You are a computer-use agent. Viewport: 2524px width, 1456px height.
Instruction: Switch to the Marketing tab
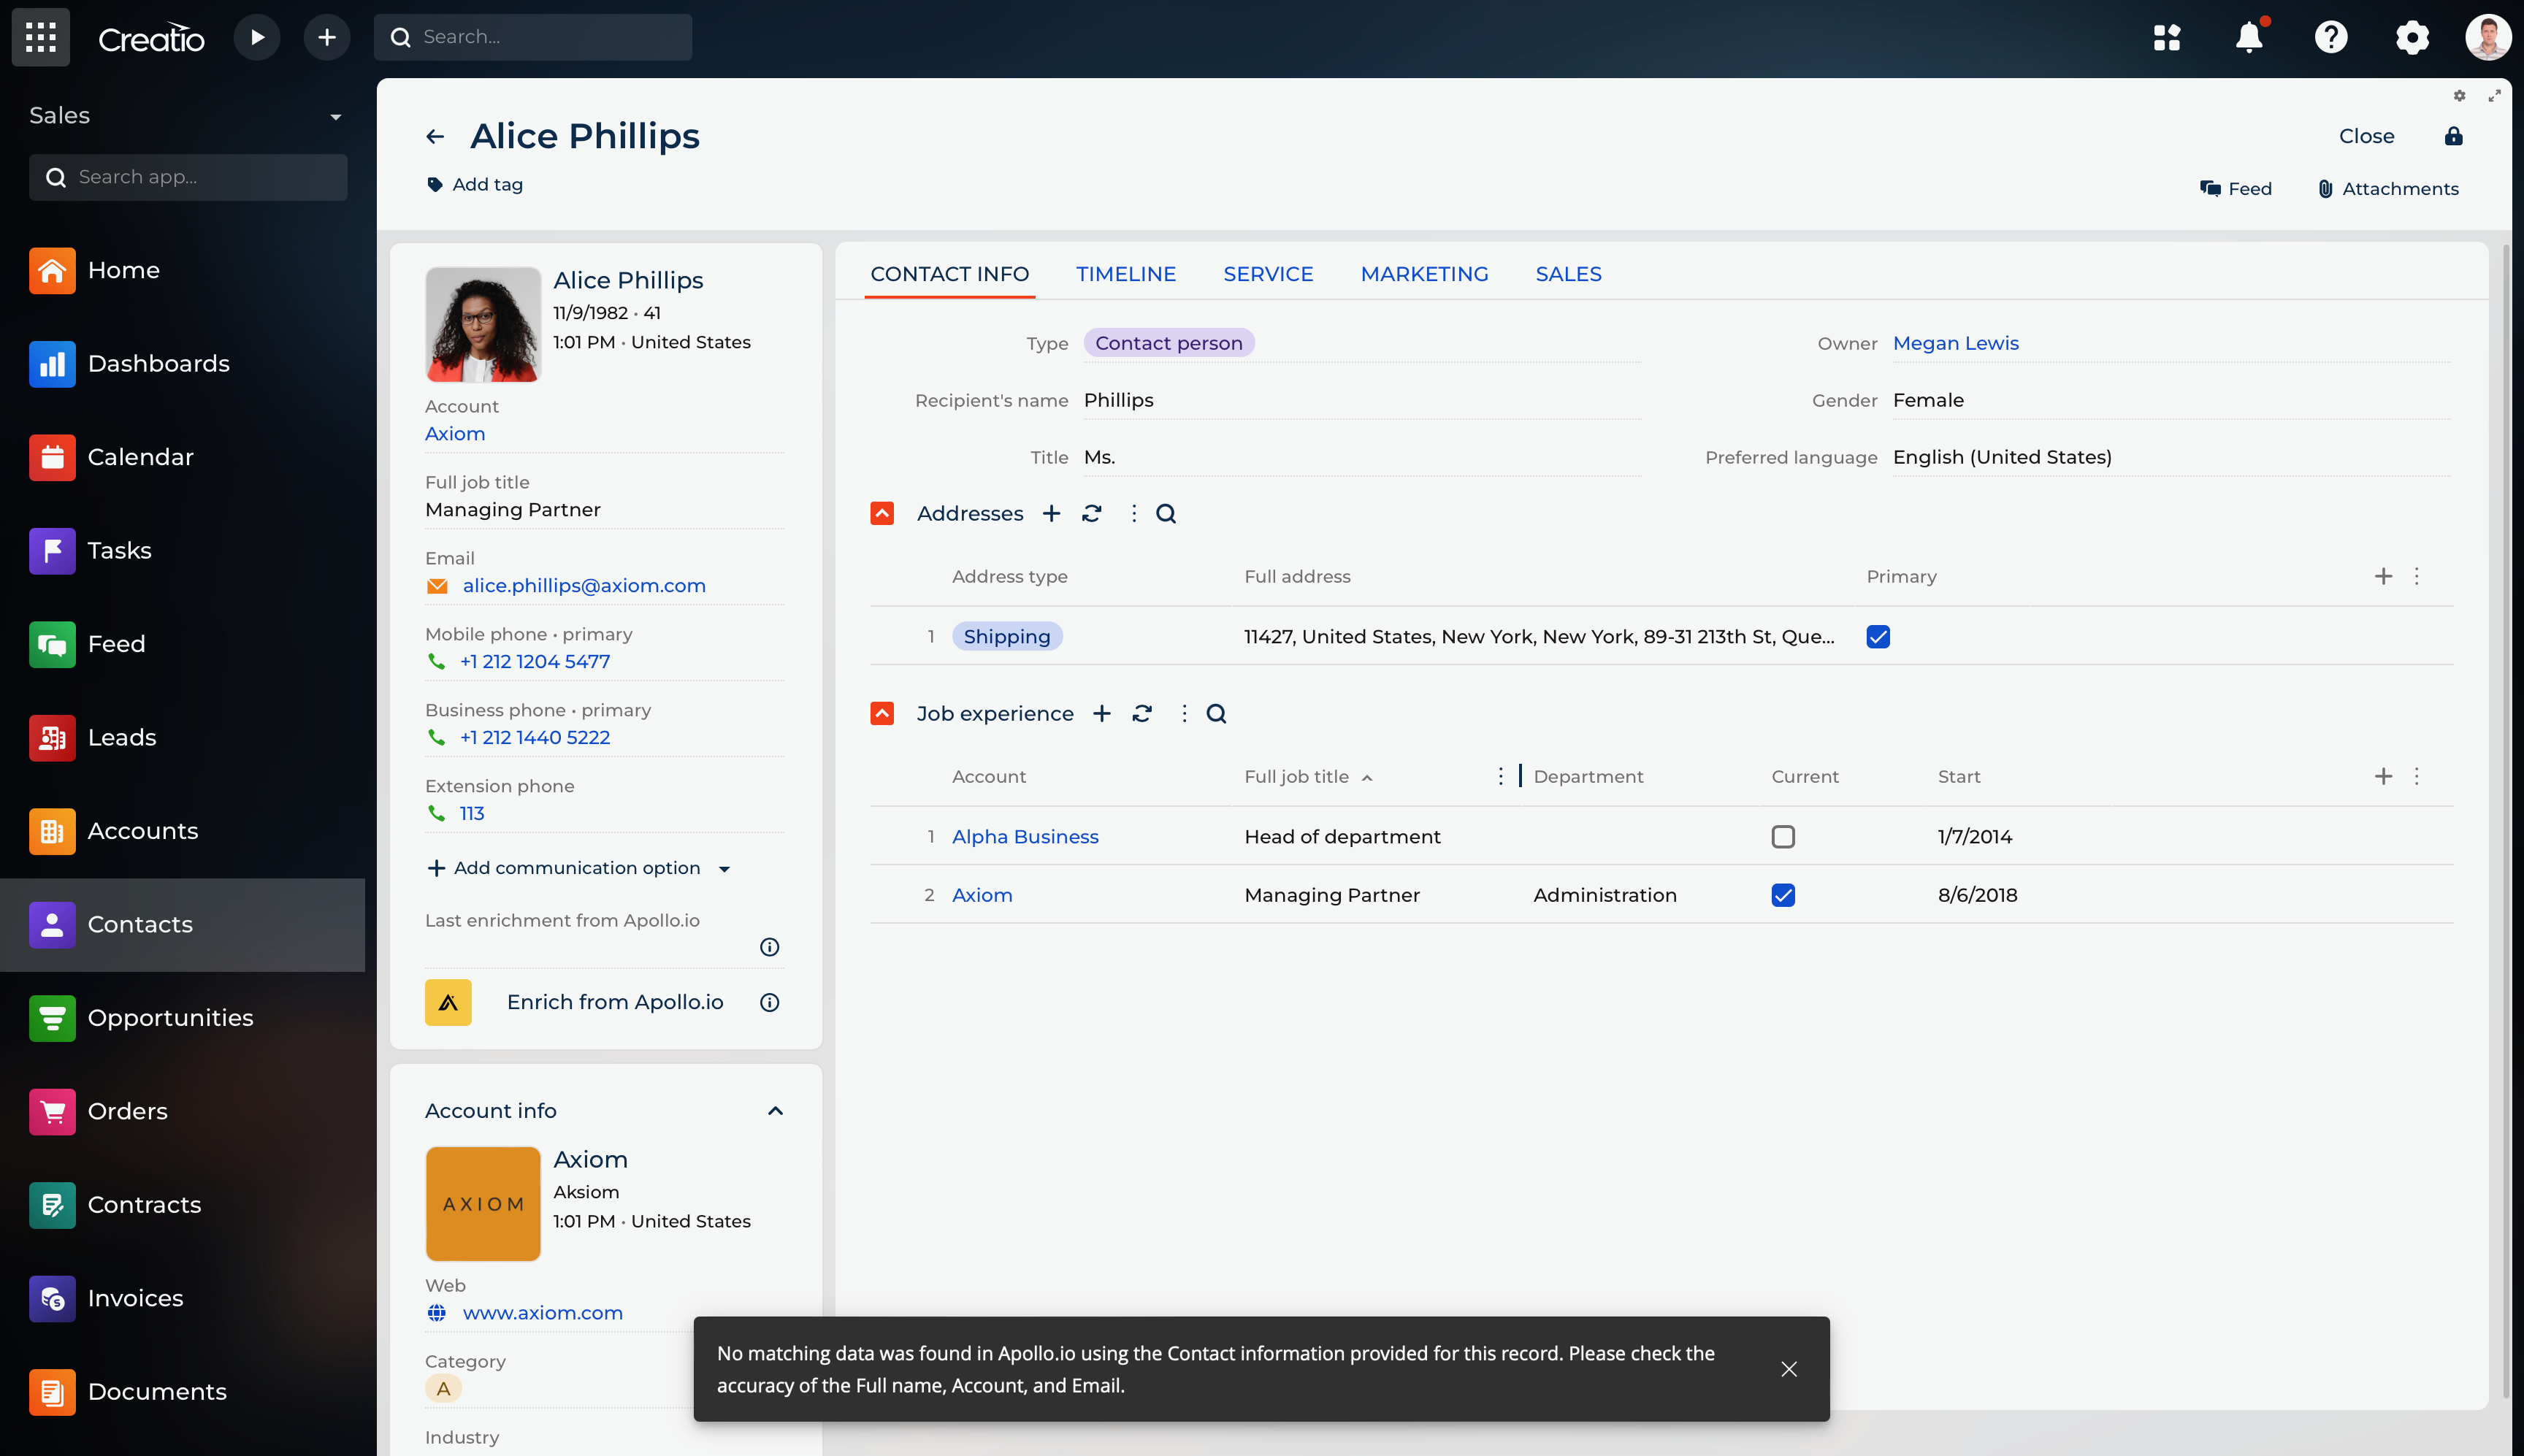(x=1424, y=273)
